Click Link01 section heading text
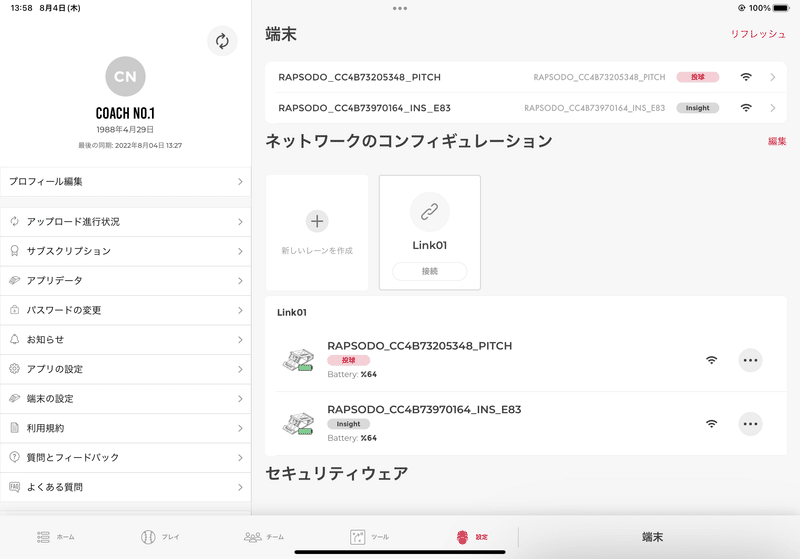 [x=292, y=312]
